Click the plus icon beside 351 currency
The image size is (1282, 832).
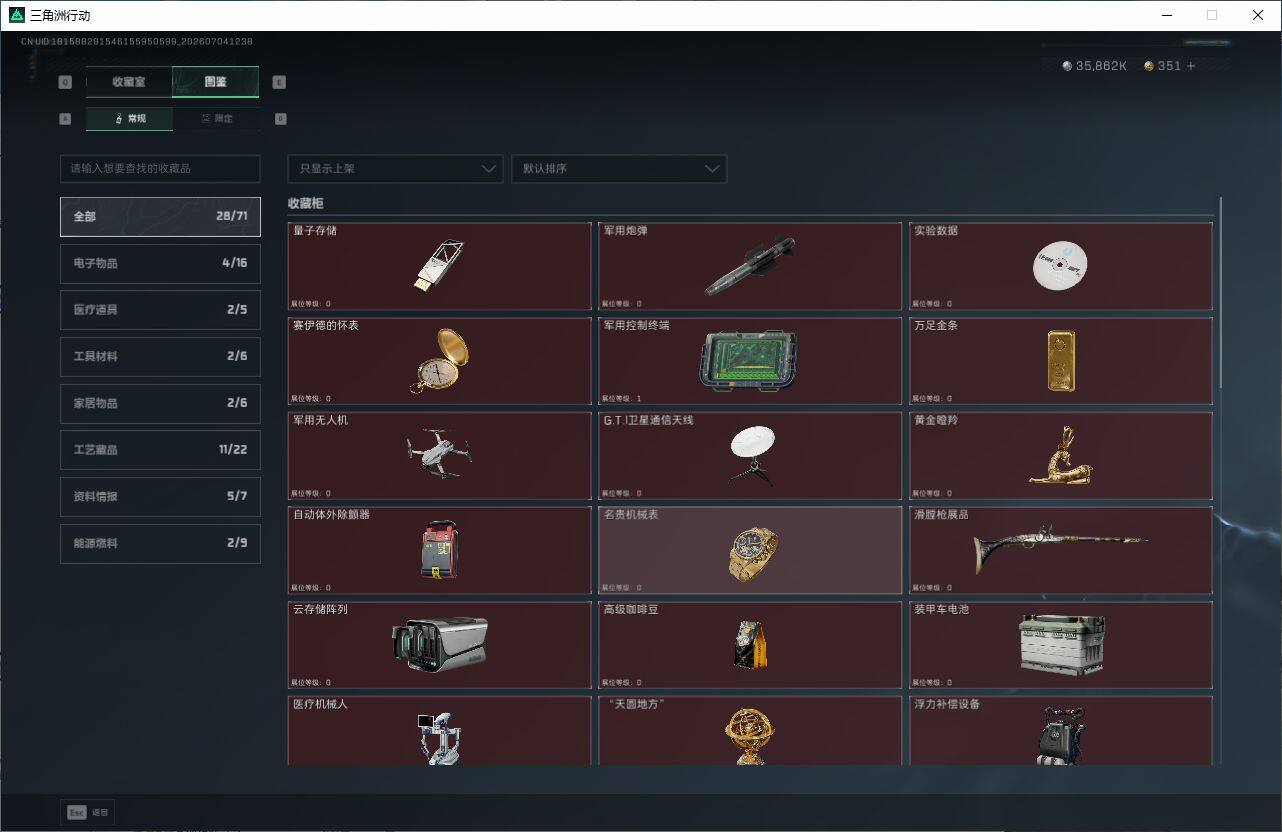point(1190,66)
